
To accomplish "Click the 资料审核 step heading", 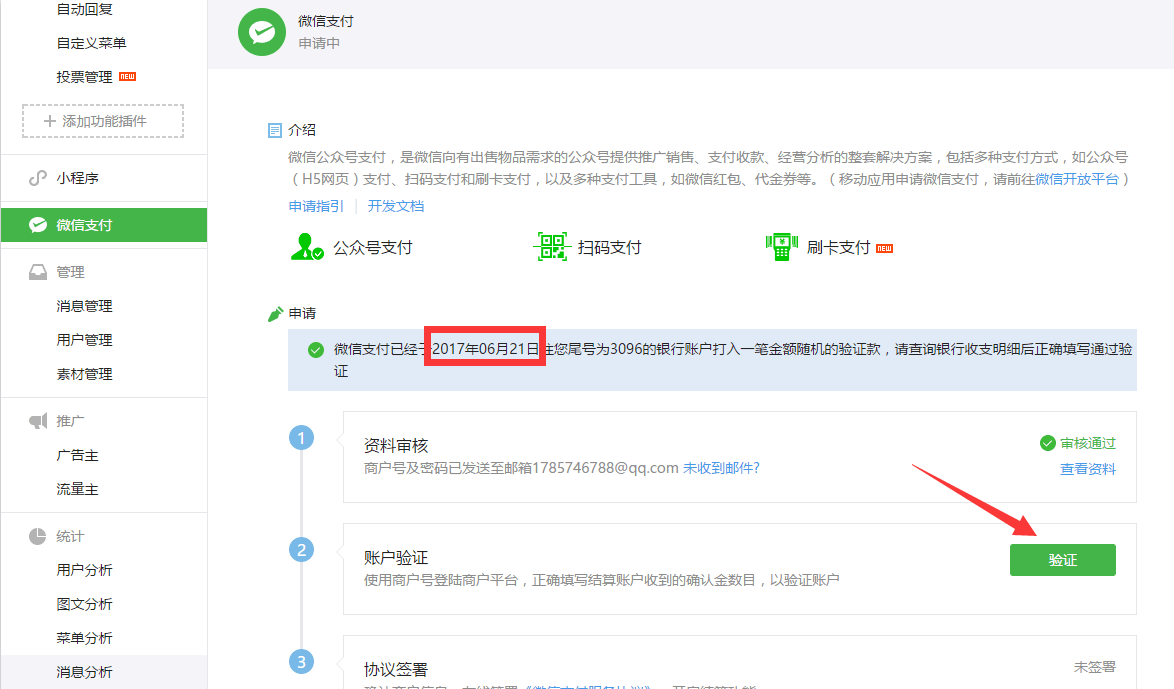I will (x=396, y=446).
